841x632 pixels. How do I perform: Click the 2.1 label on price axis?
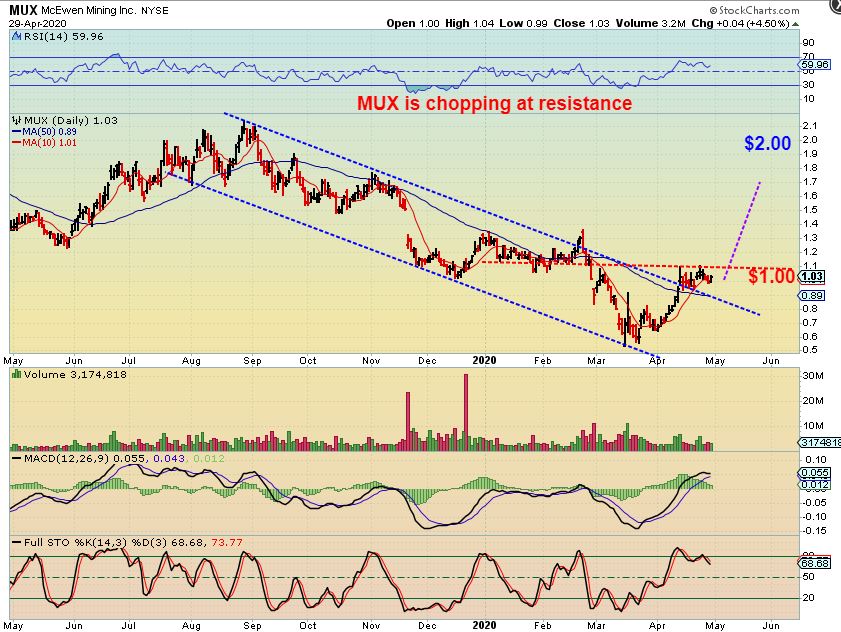click(810, 126)
